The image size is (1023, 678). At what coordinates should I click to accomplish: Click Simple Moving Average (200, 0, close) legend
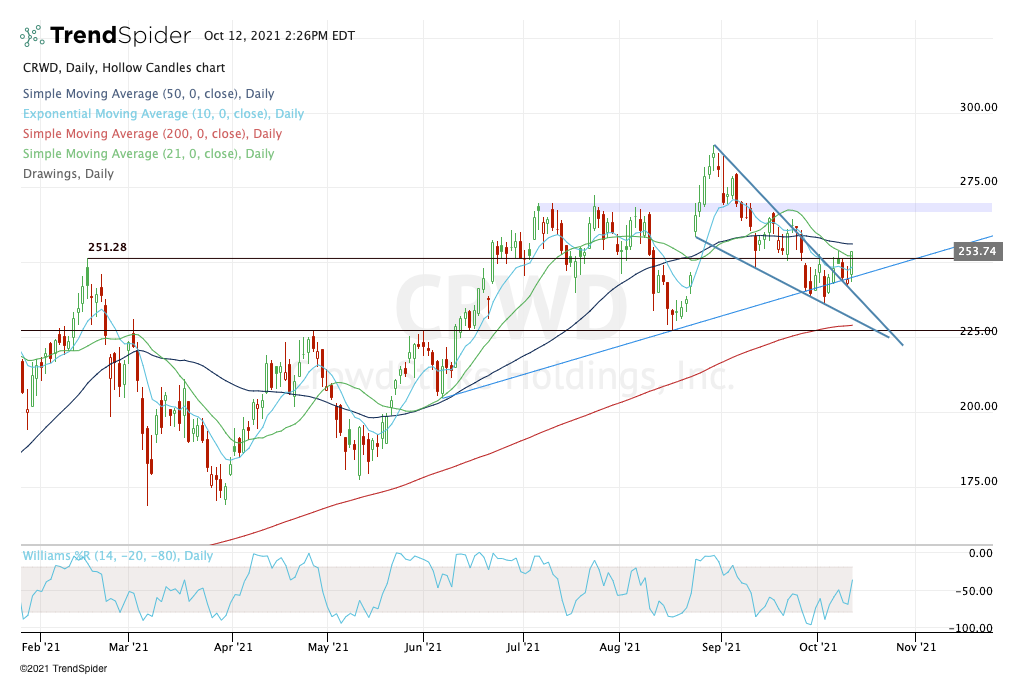pyautogui.click(x=152, y=134)
